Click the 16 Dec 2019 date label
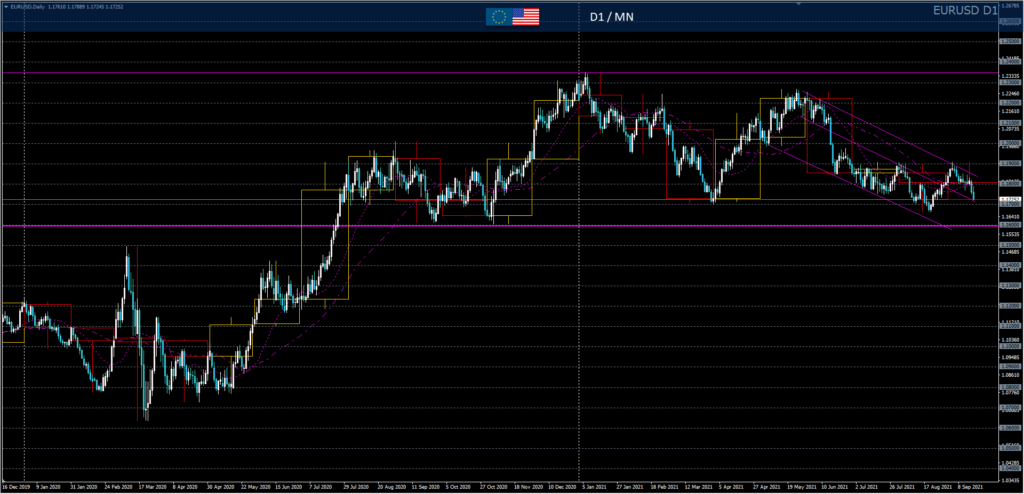 (16, 488)
